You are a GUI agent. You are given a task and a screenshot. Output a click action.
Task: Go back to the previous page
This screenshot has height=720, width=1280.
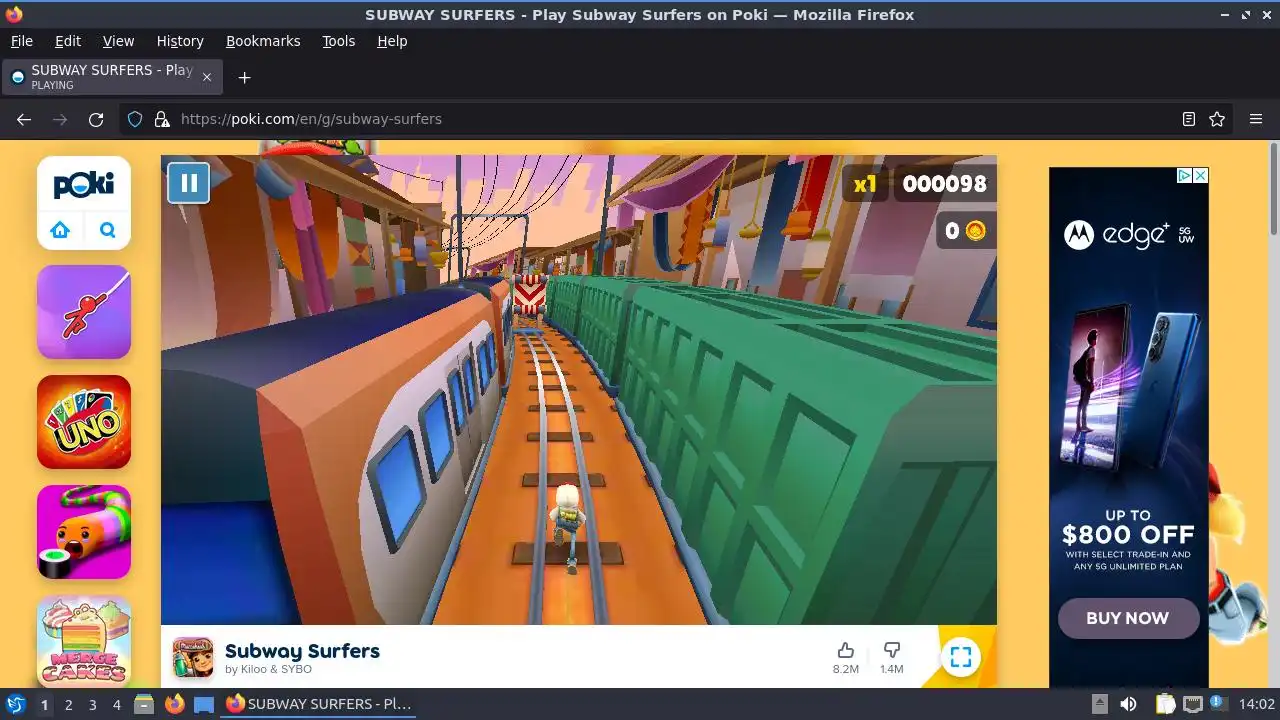[x=24, y=119]
